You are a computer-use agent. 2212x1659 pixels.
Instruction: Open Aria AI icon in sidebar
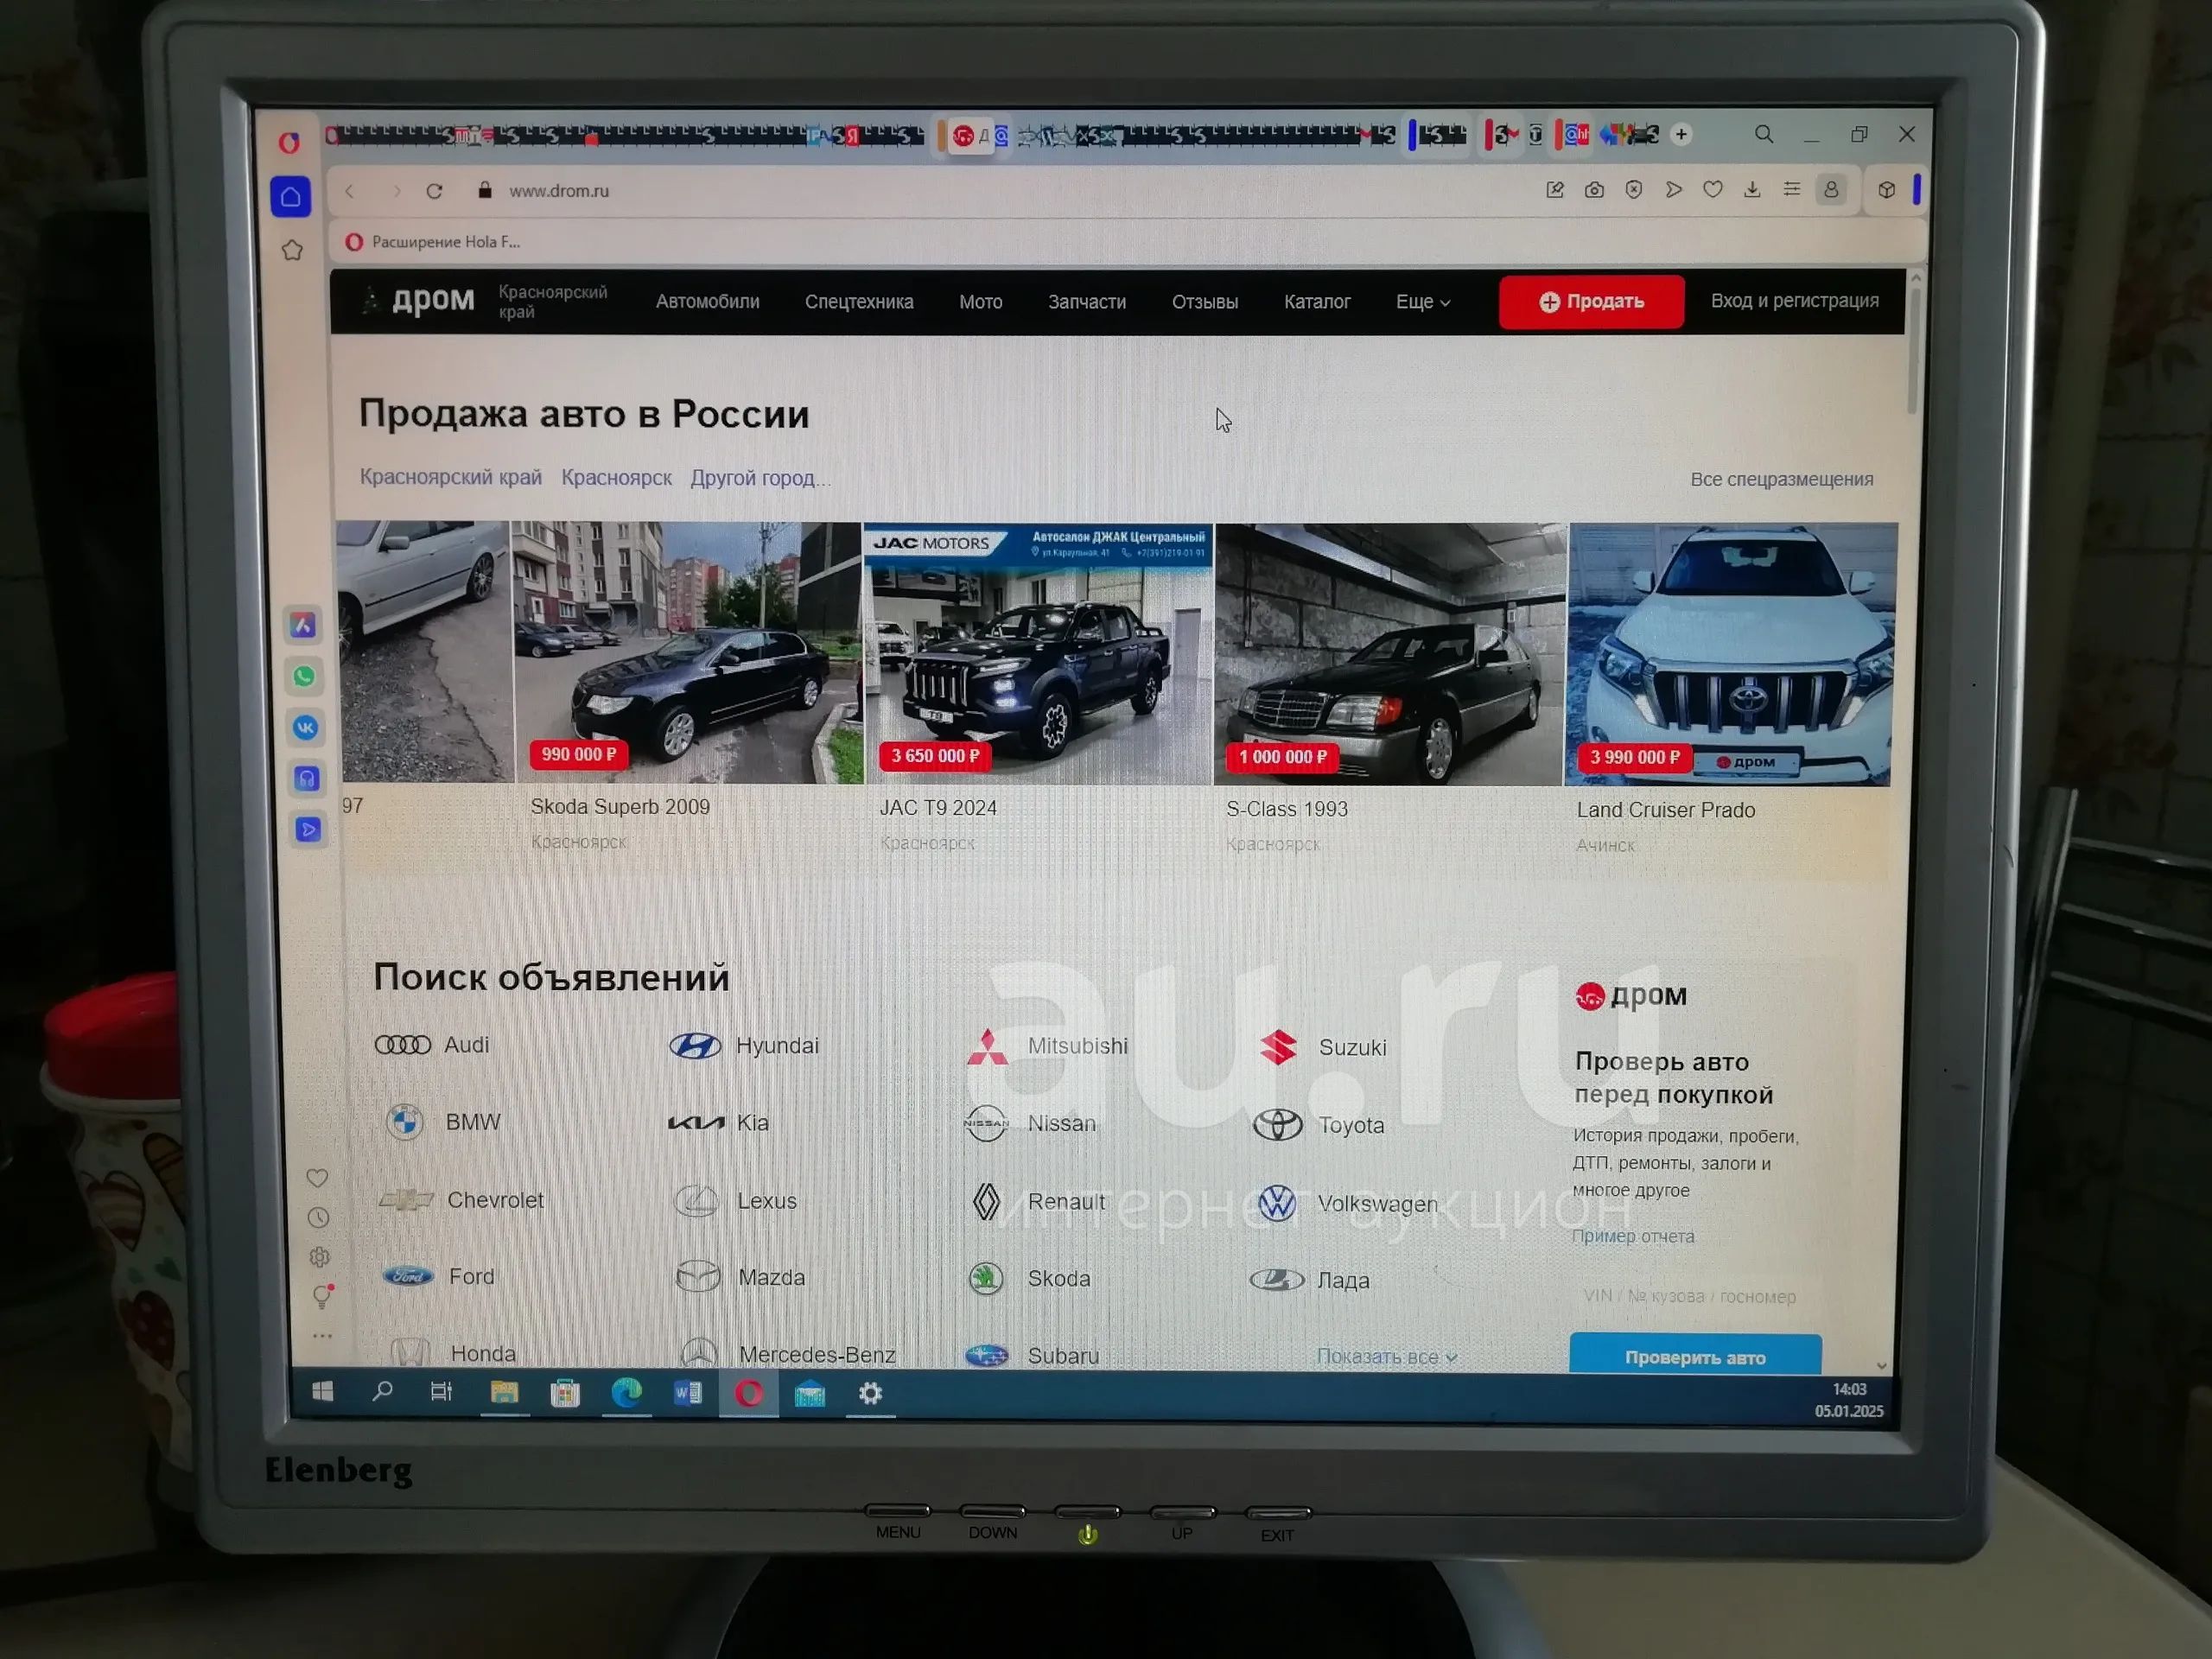[303, 625]
